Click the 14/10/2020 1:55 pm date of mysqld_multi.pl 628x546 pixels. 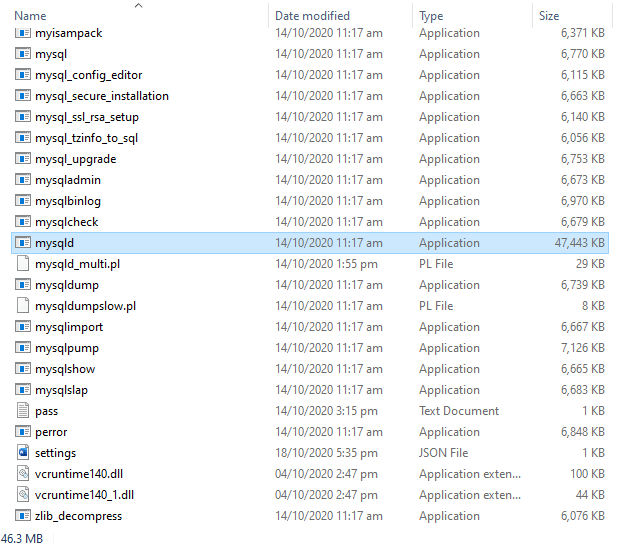[326, 263]
